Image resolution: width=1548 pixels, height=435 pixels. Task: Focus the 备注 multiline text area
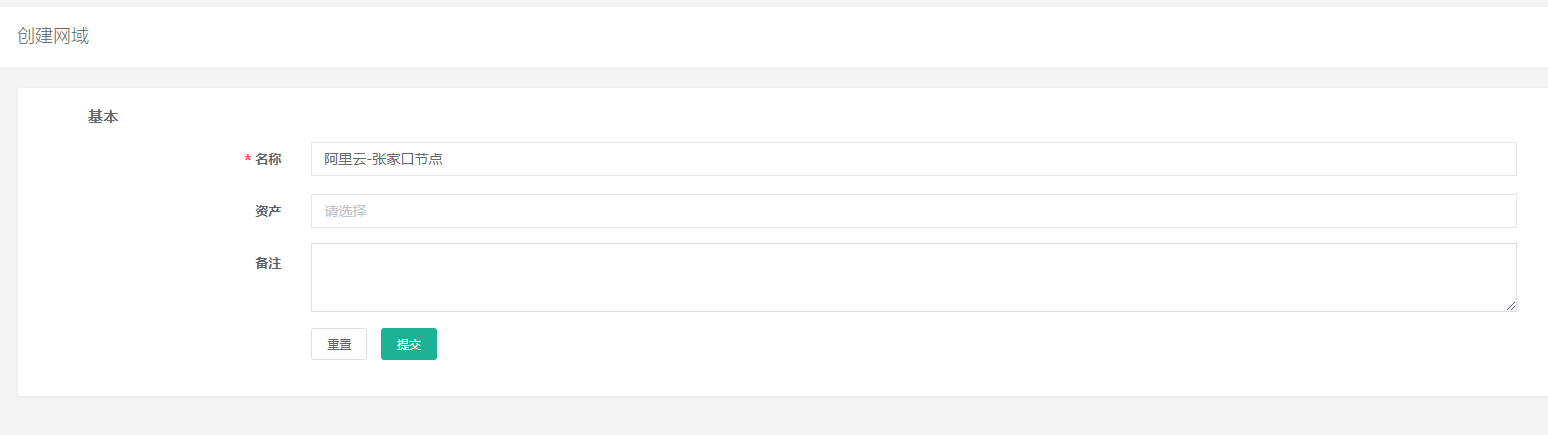pos(912,277)
